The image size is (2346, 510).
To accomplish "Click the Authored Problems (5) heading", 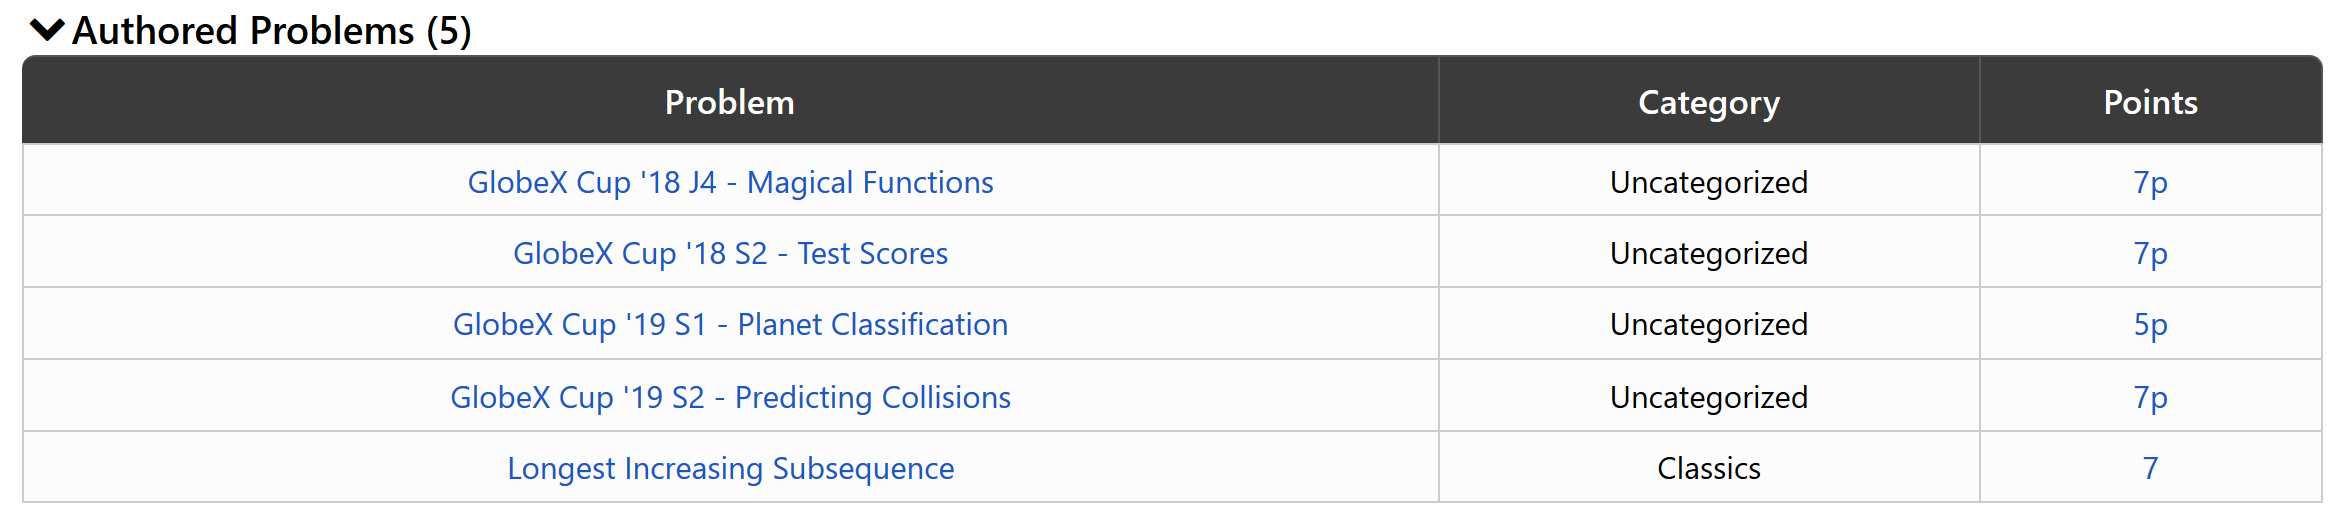I will click(x=271, y=31).
